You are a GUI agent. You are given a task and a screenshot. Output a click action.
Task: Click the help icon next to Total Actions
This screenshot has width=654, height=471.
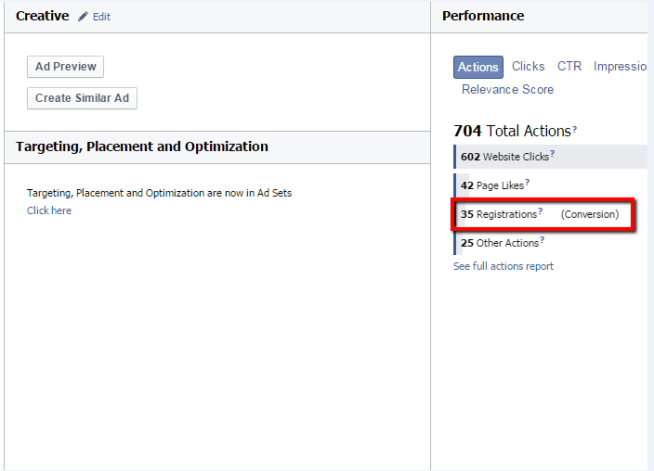pyautogui.click(x=575, y=130)
